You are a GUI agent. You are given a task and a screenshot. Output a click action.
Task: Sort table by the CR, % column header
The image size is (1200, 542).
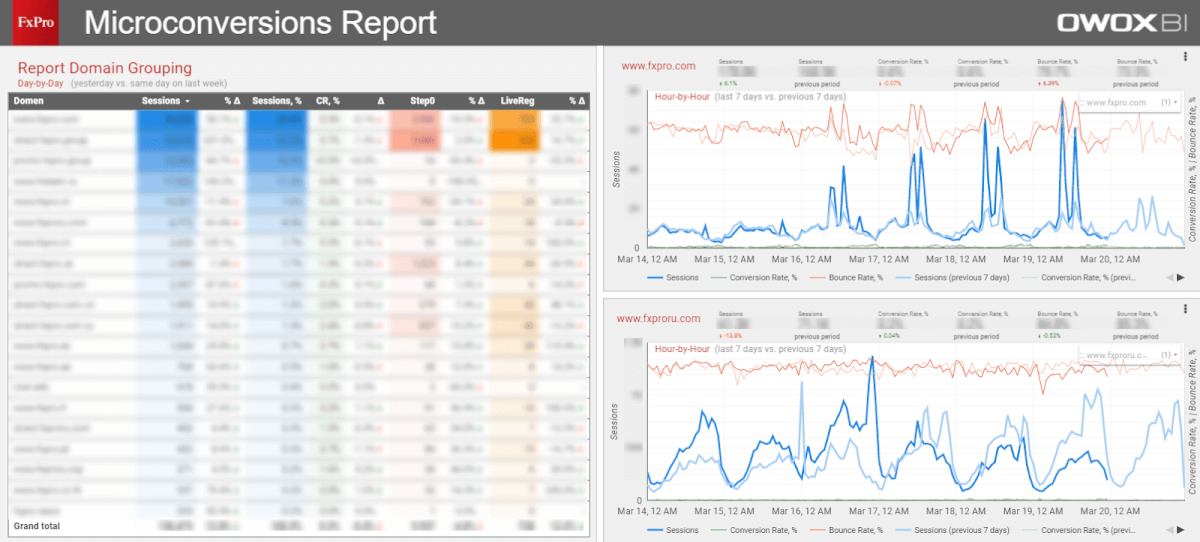tap(328, 101)
